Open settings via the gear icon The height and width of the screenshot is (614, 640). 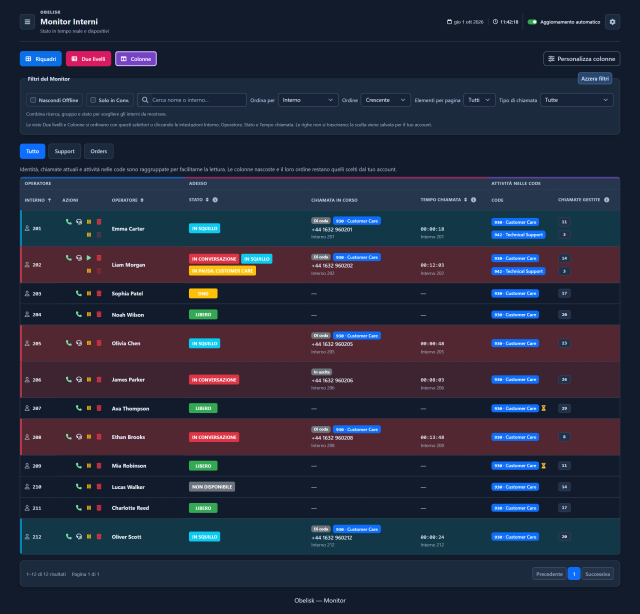(612, 22)
